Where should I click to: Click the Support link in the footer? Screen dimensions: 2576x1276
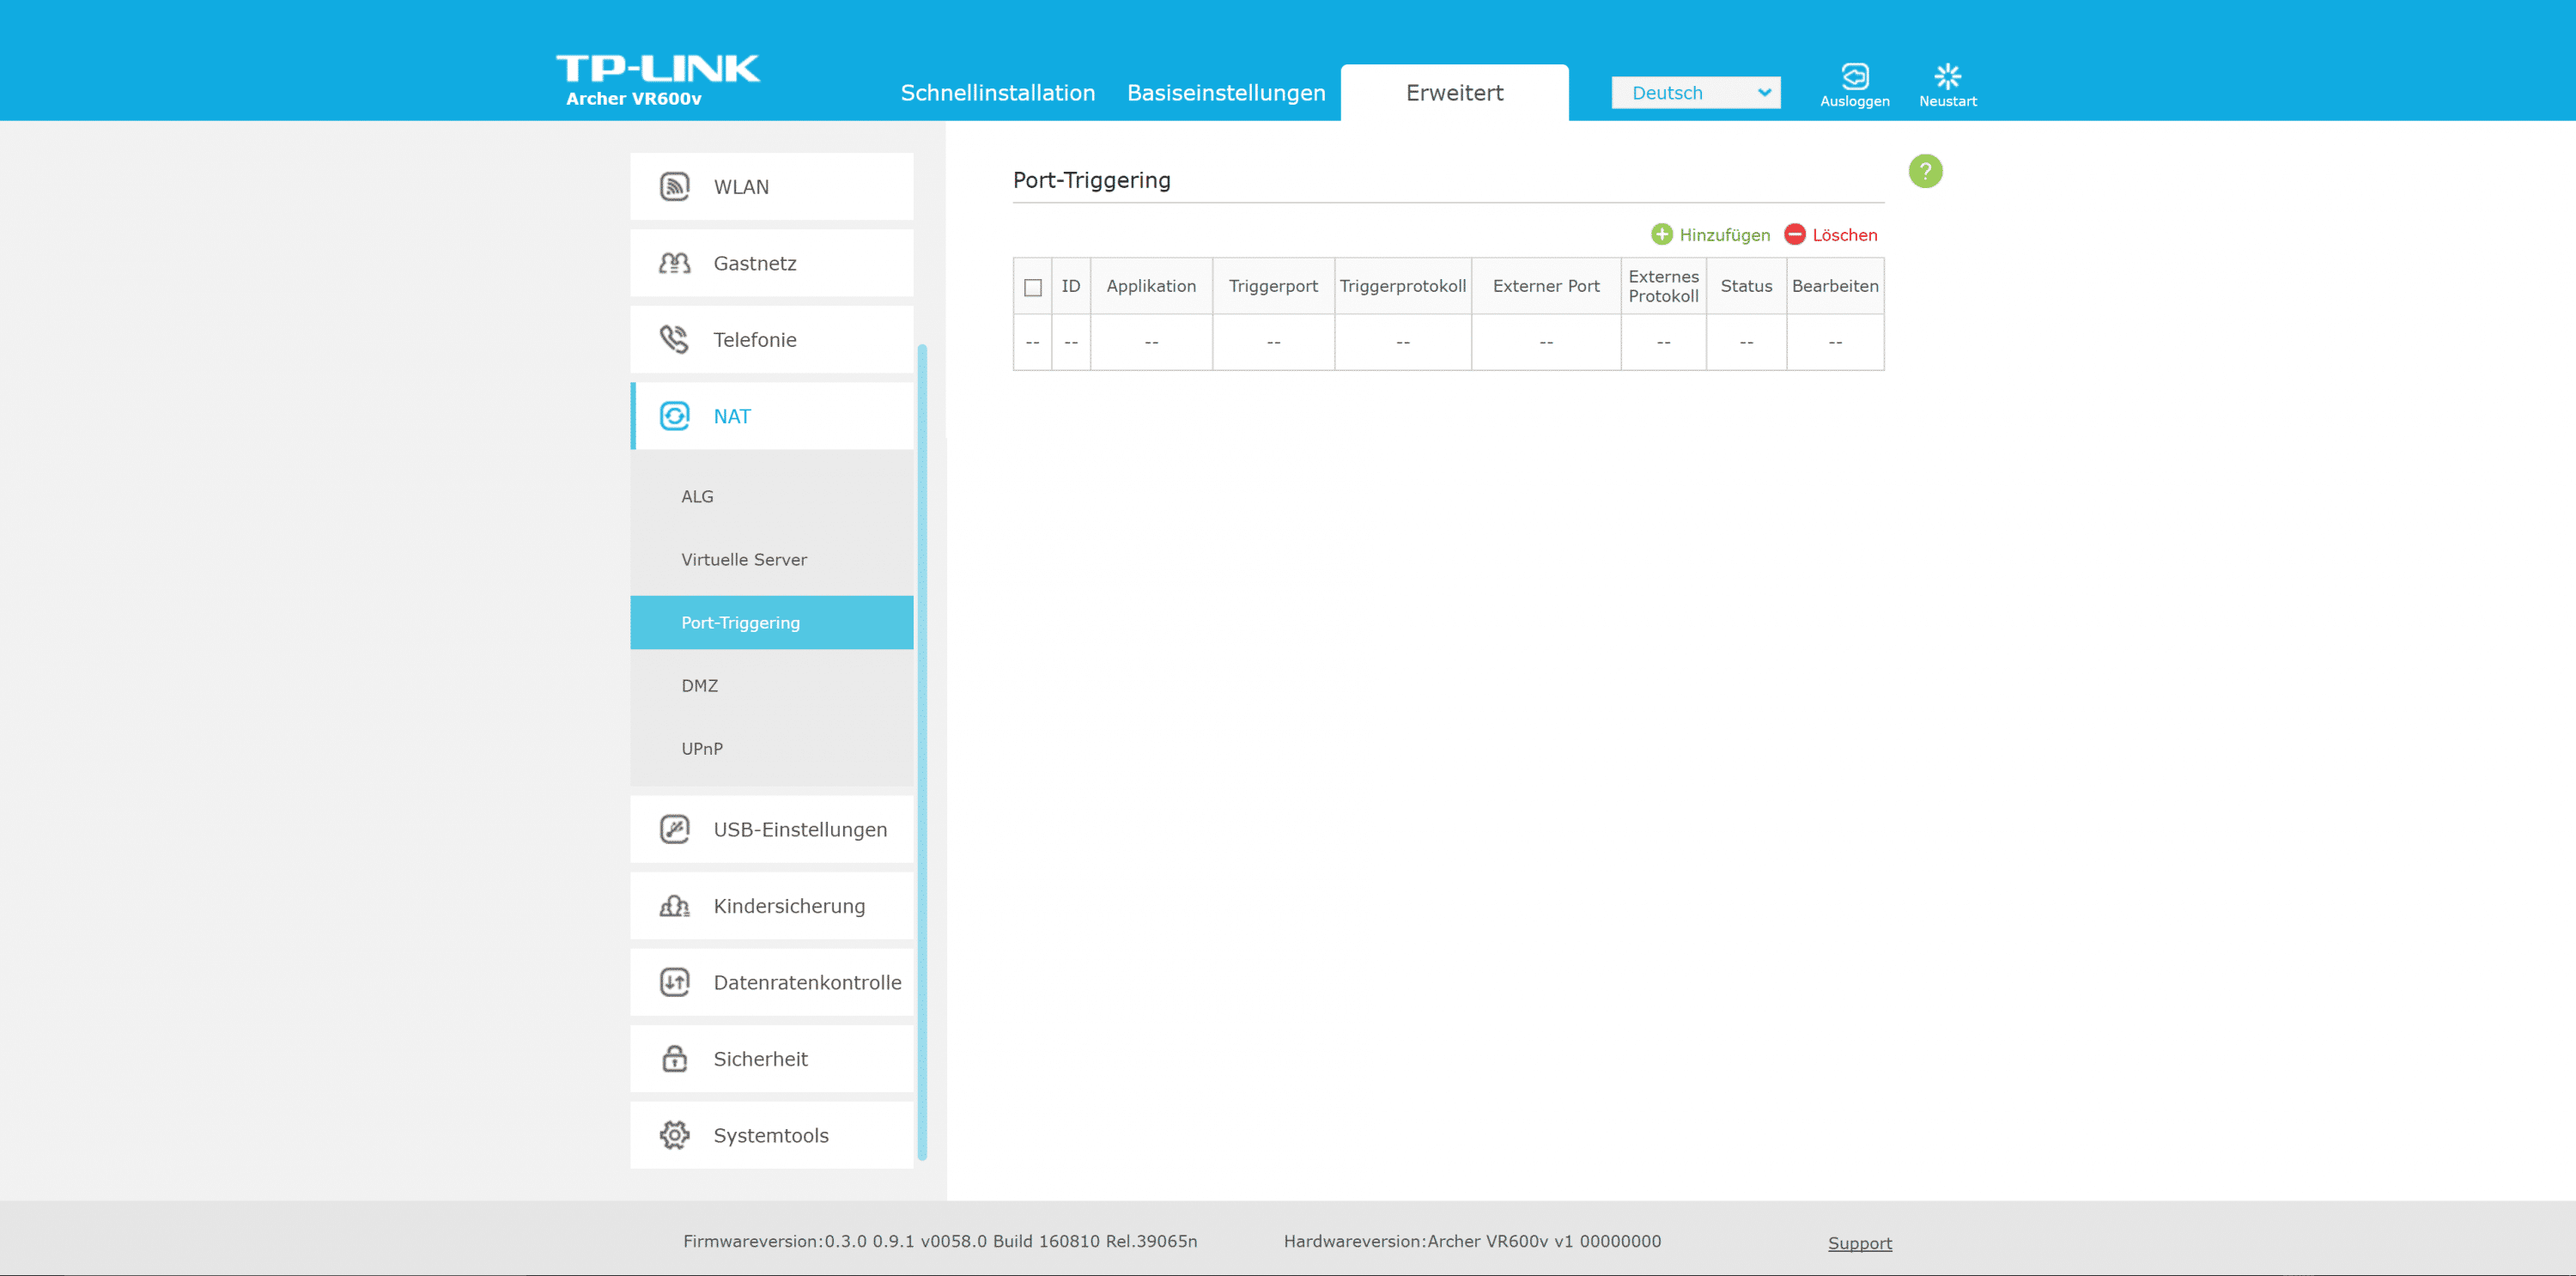[1860, 1243]
